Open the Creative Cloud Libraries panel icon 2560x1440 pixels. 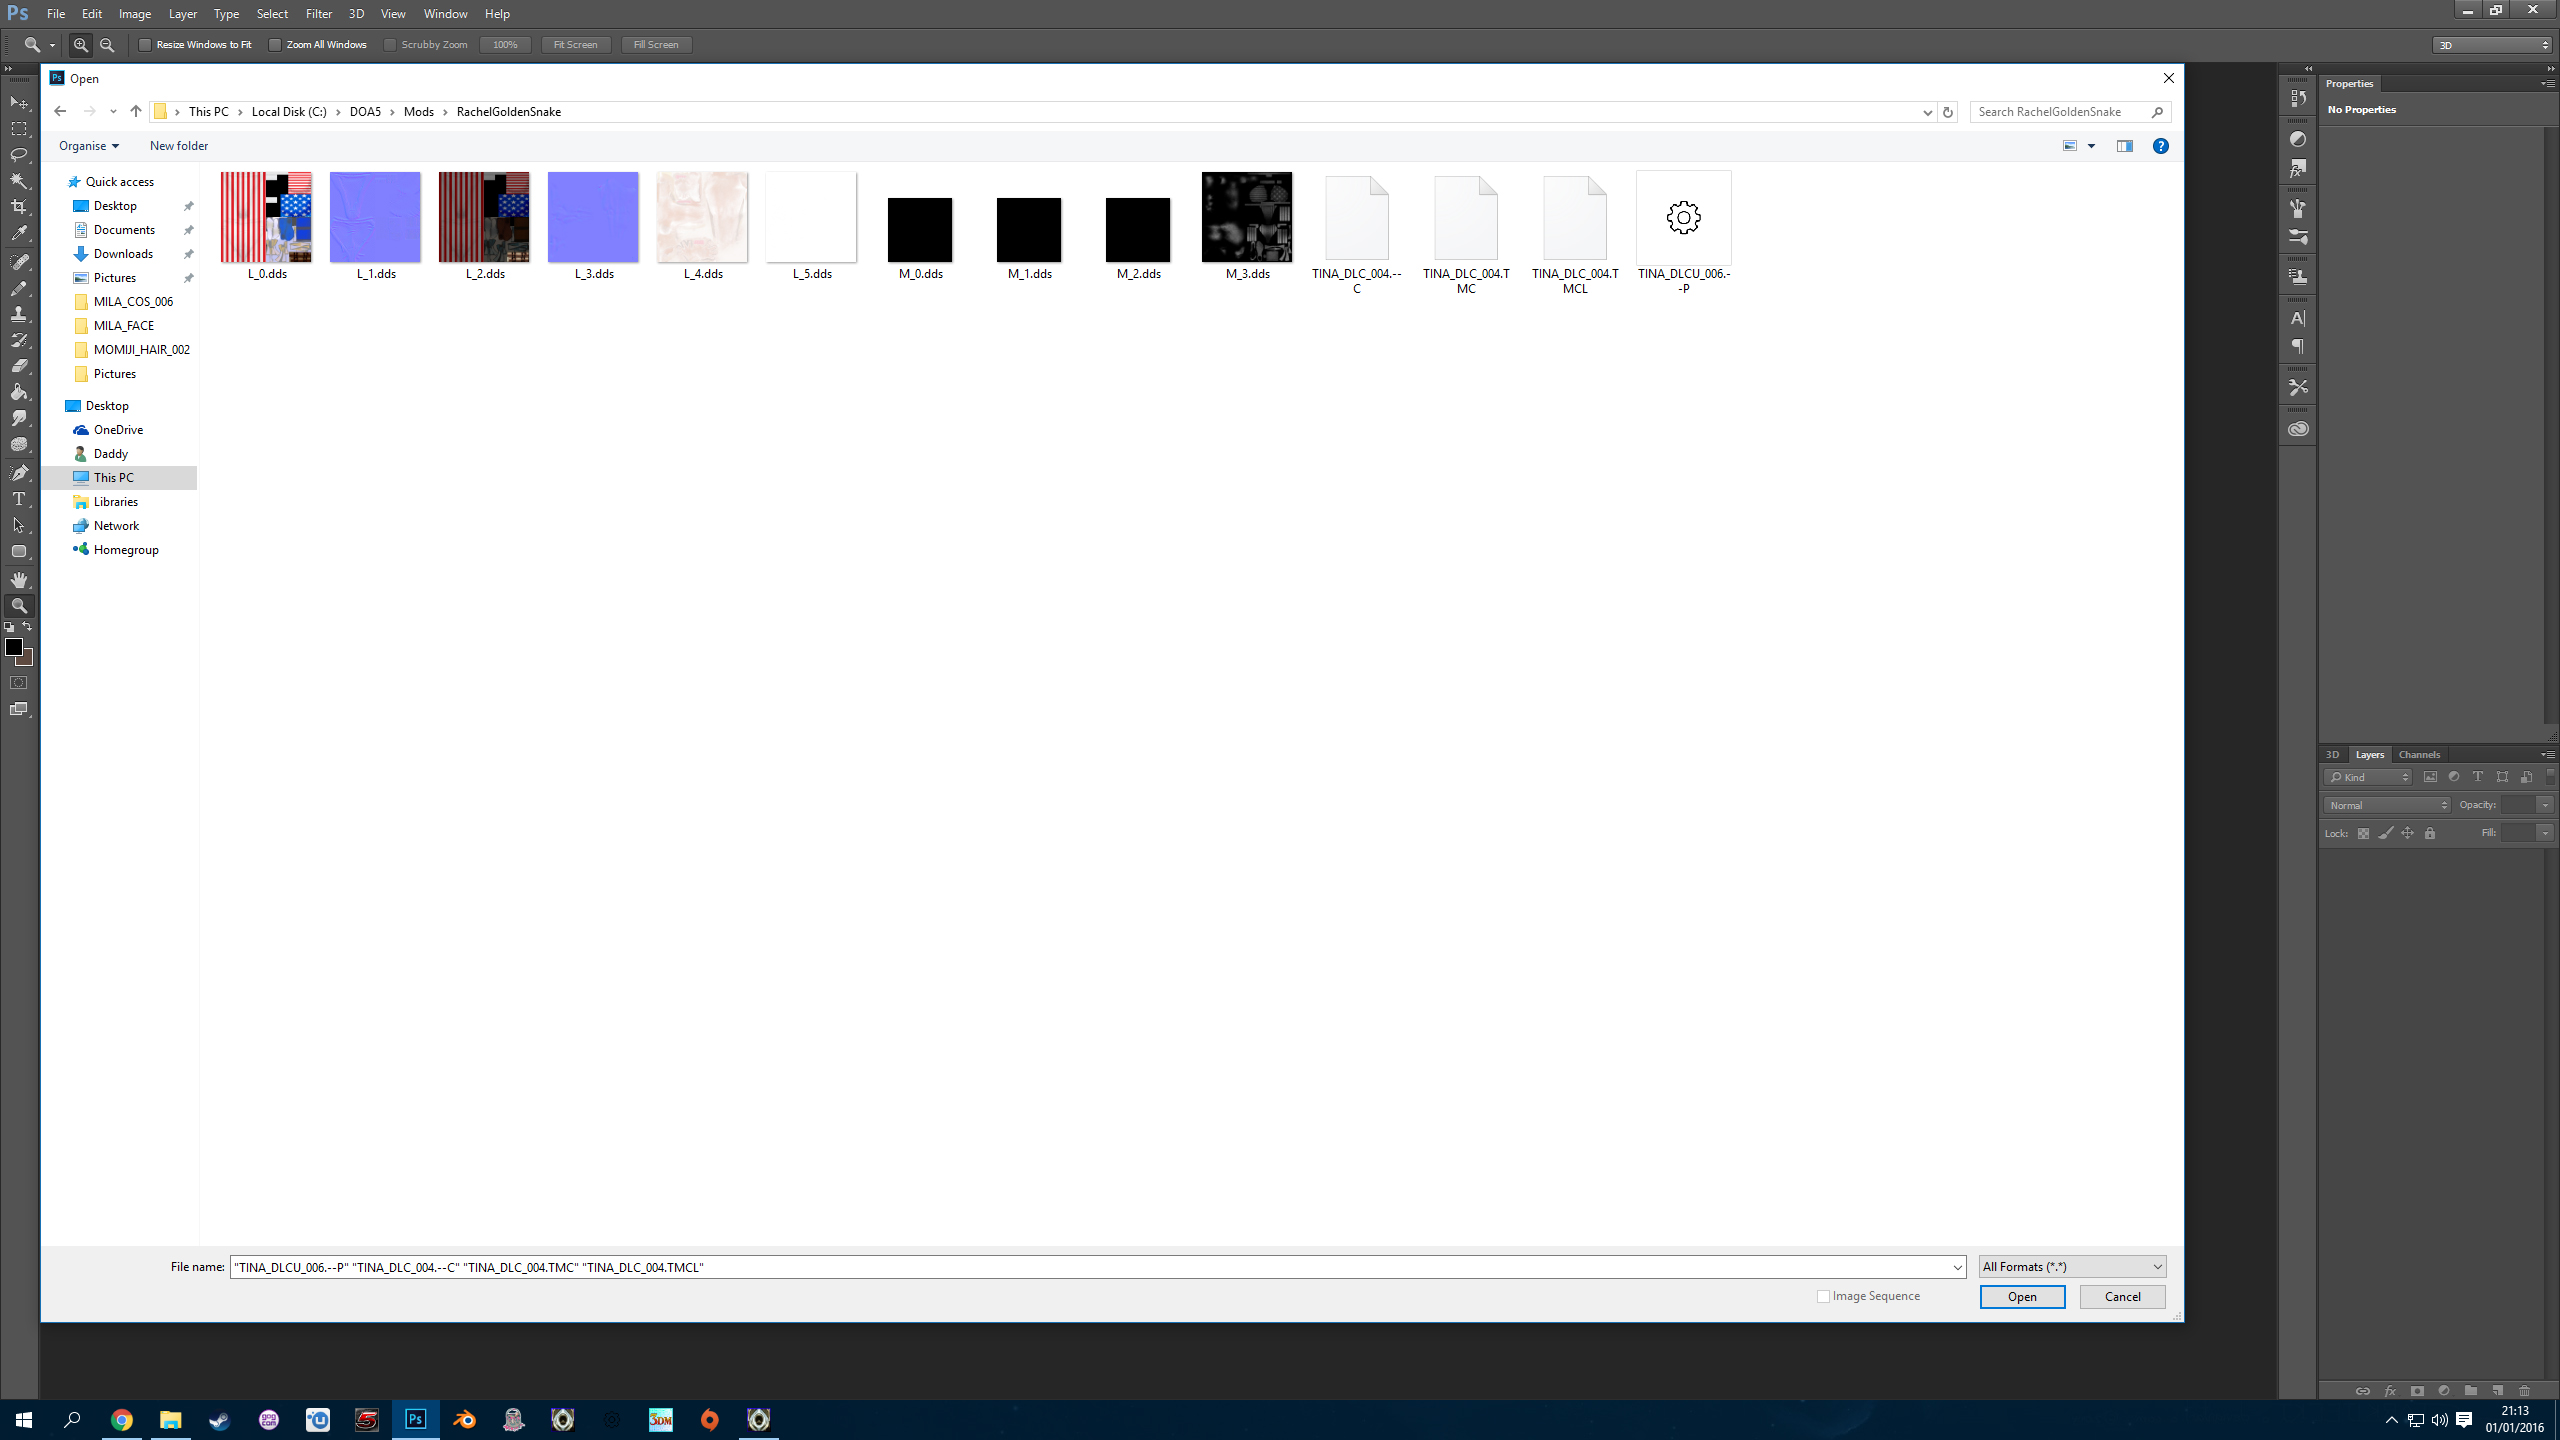(x=2298, y=429)
